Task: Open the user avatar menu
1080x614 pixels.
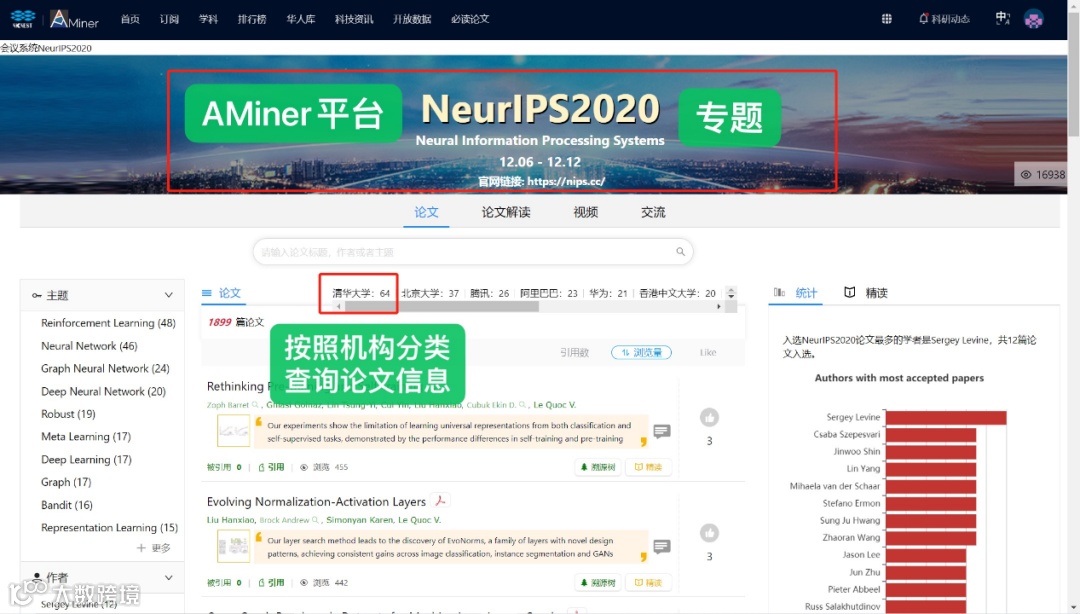Action: click(1033, 19)
